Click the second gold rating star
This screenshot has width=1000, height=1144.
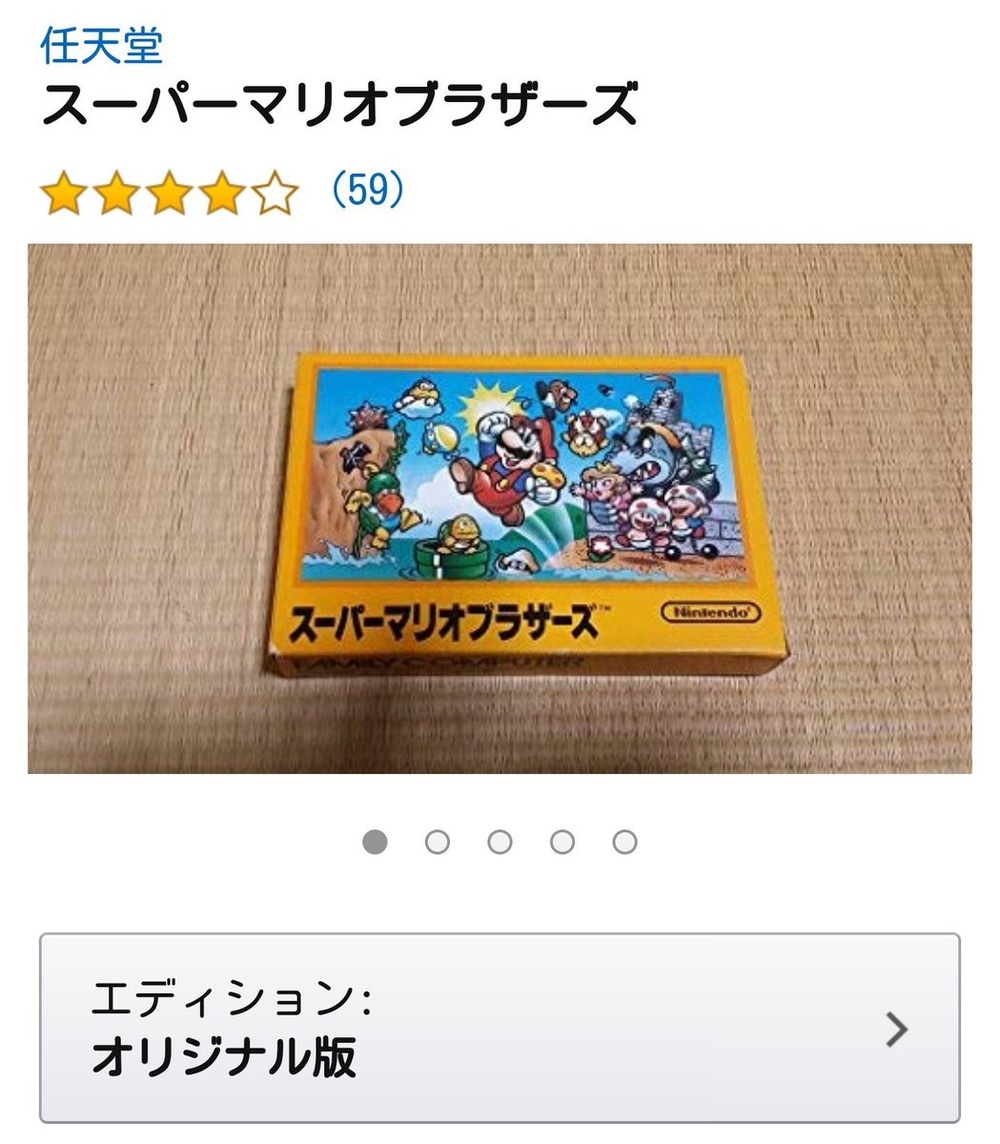coord(117,193)
